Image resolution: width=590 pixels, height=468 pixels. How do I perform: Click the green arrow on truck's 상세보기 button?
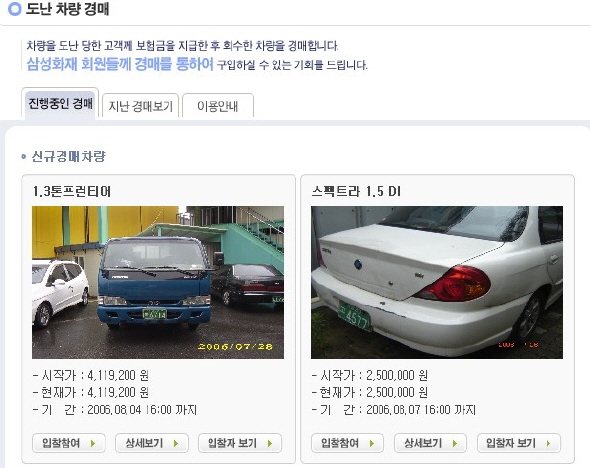[x=176, y=444]
